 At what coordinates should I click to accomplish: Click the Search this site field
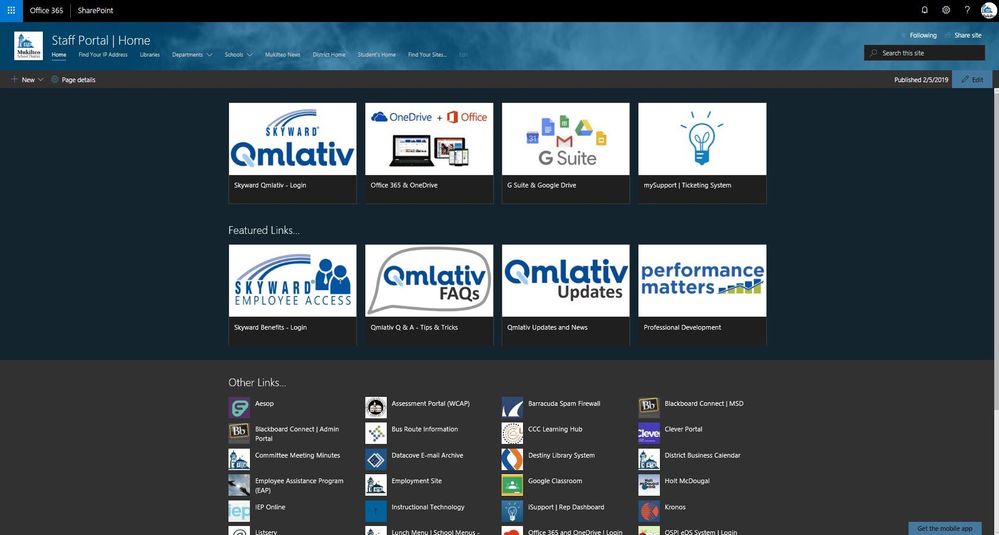(924, 53)
